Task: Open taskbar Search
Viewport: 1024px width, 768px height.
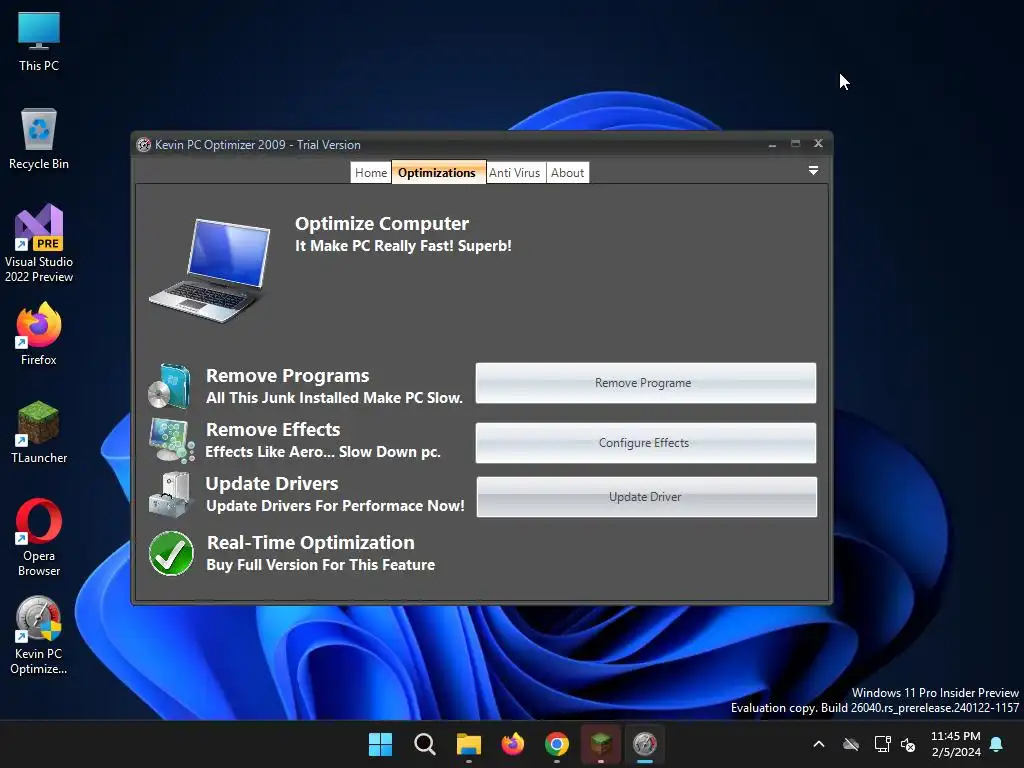Action: pos(424,744)
